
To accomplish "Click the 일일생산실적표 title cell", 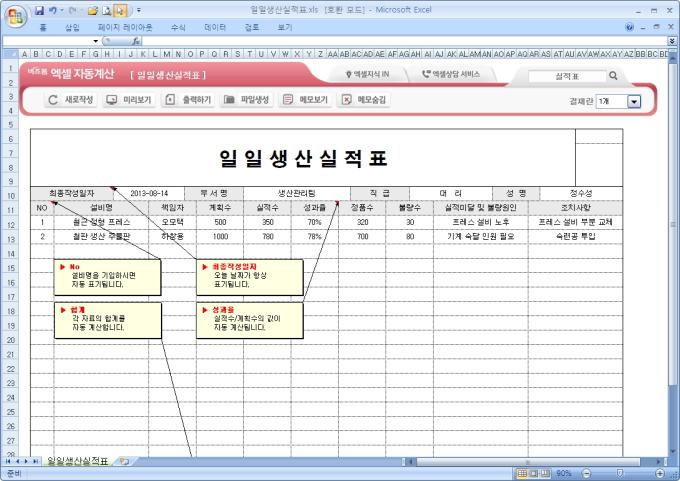I will pyautogui.click(x=303, y=158).
